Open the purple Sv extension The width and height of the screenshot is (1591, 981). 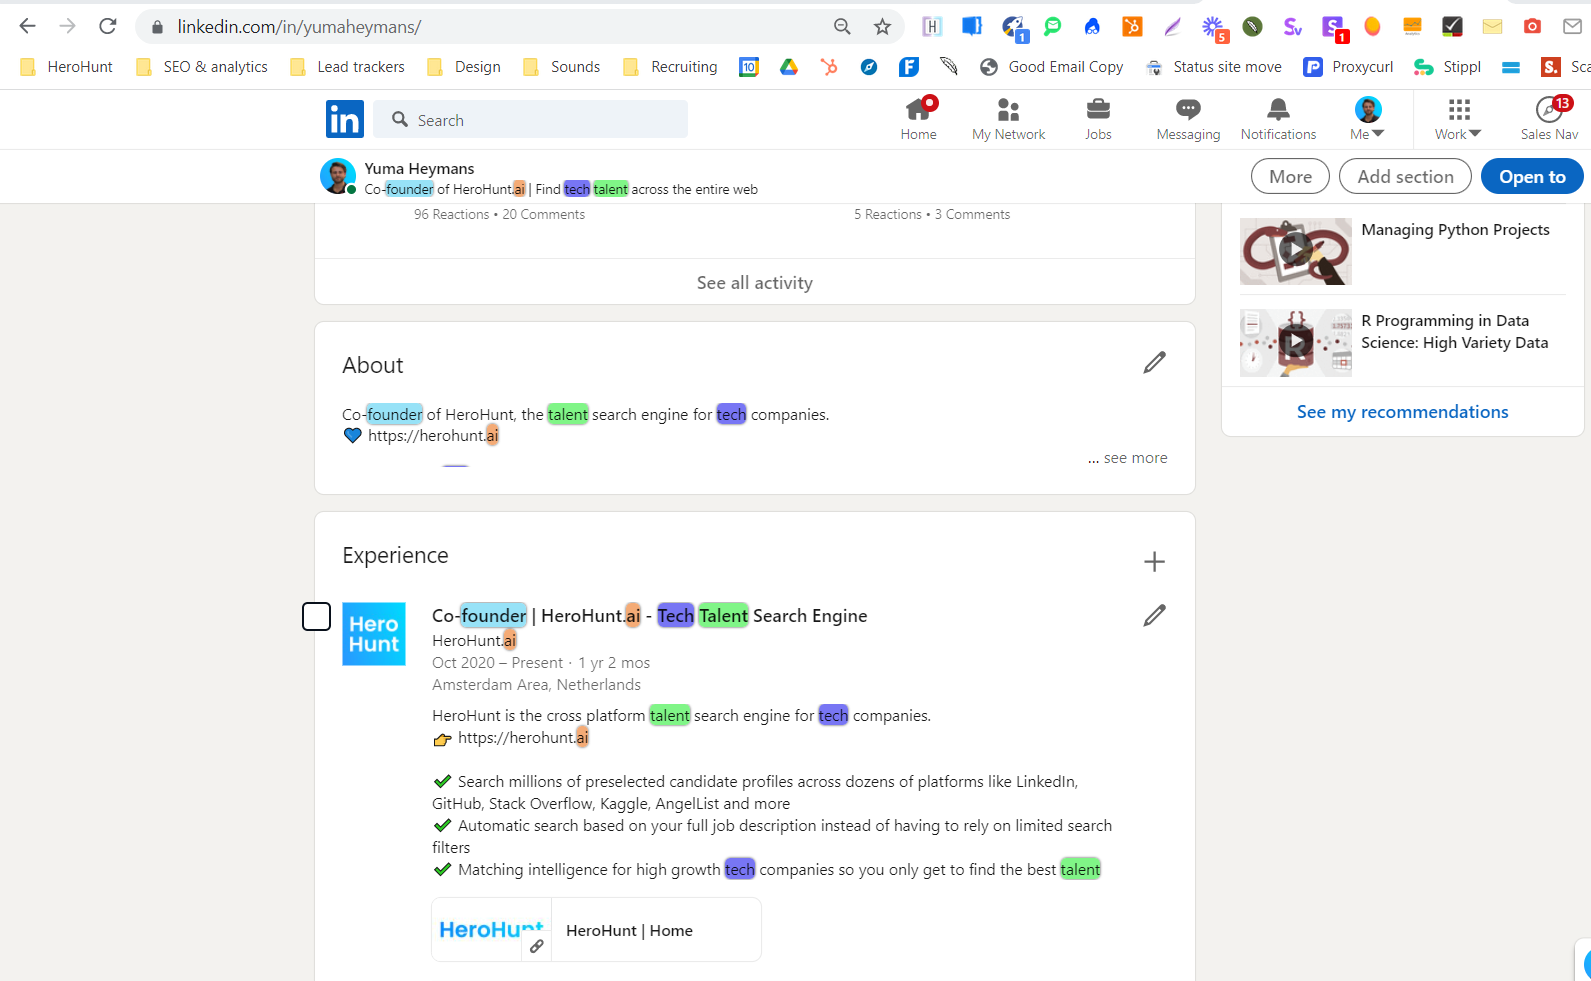[1292, 27]
